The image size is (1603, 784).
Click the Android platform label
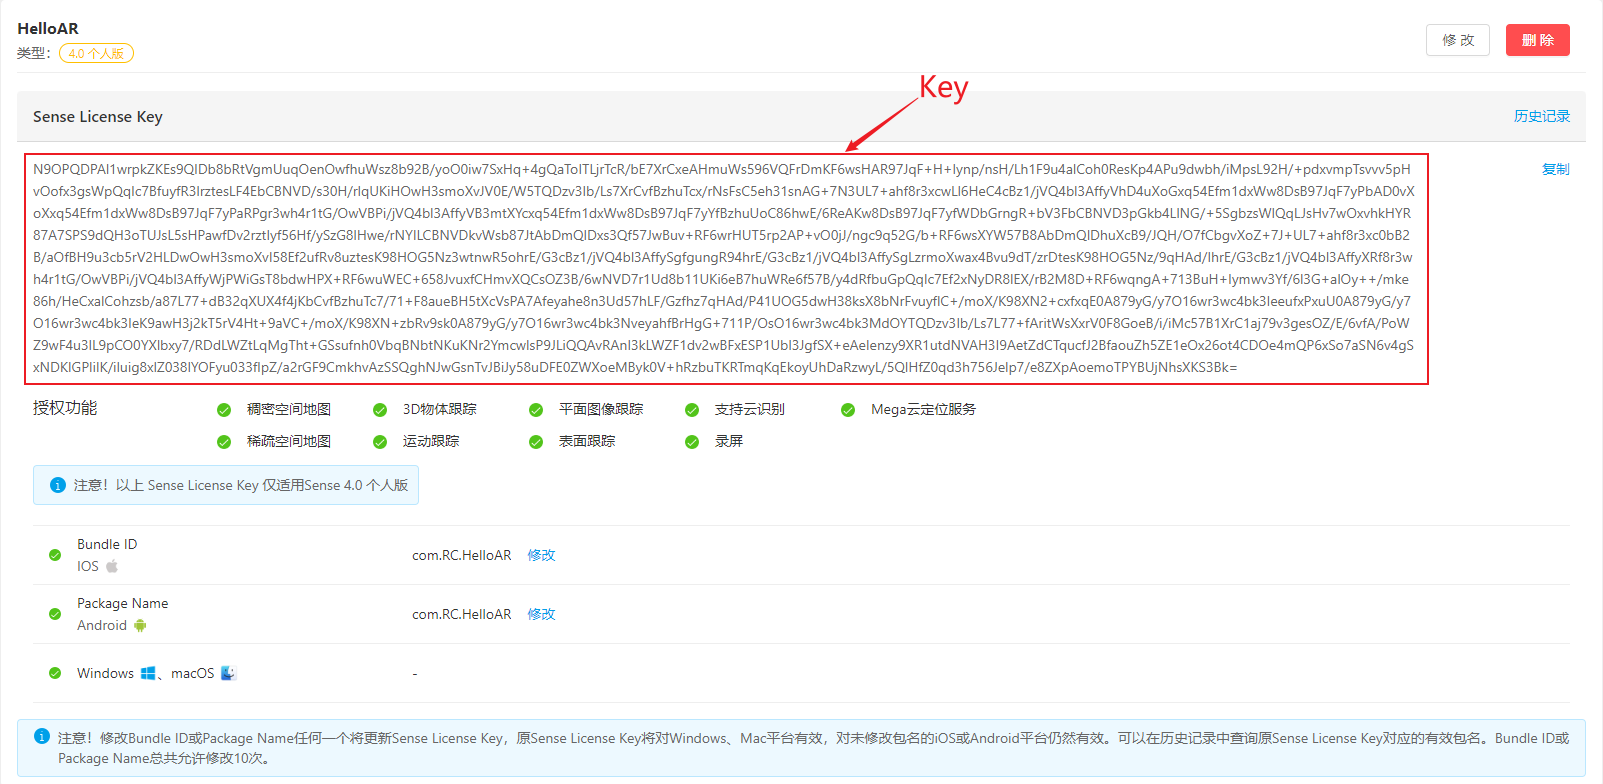pos(102,625)
